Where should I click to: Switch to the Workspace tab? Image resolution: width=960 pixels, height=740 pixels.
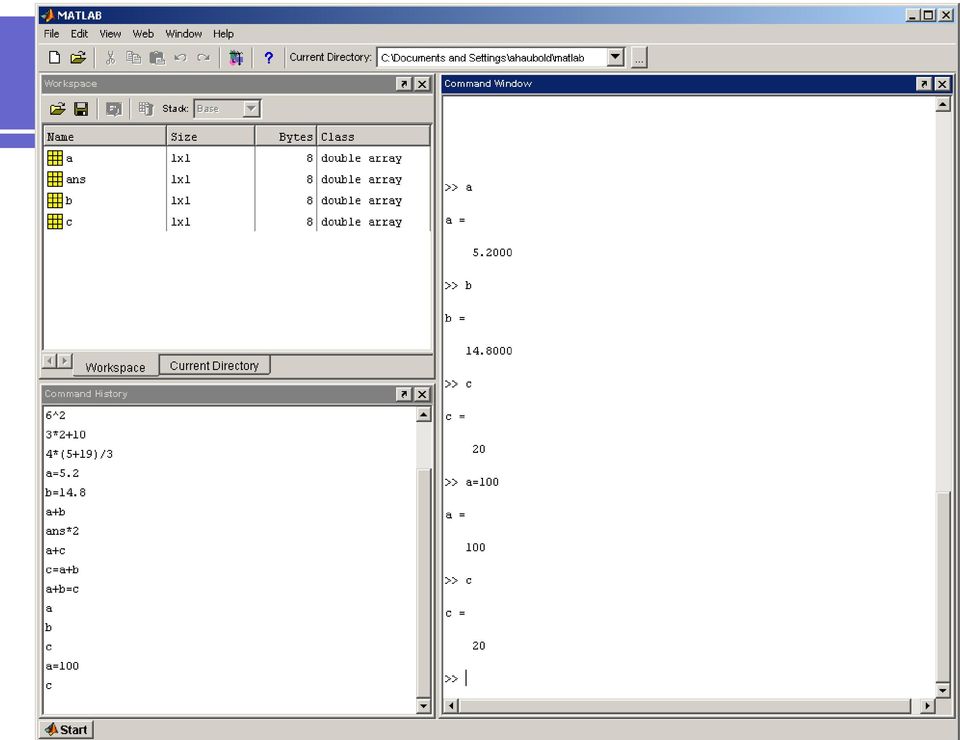coord(116,367)
